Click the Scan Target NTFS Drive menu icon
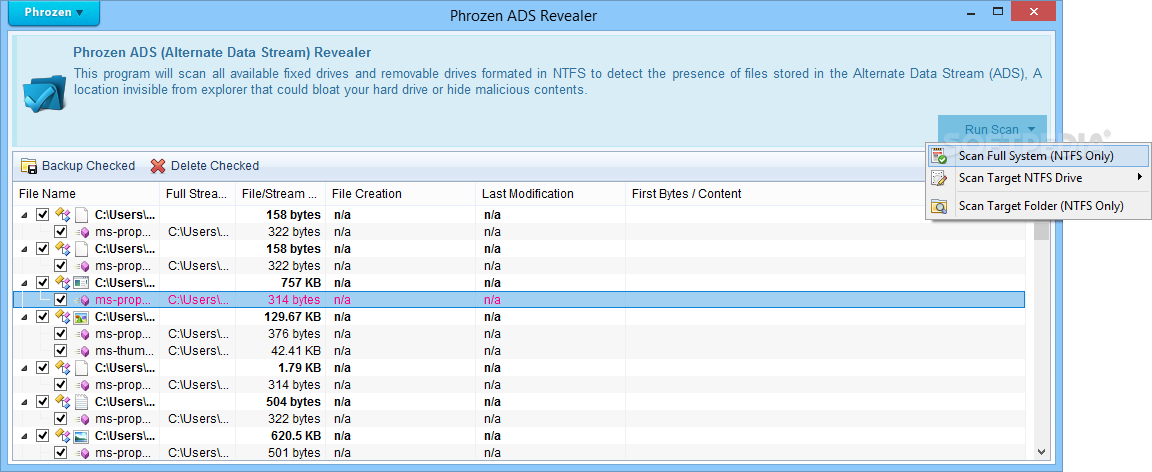1152x472 pixels. tap(939, 178)
